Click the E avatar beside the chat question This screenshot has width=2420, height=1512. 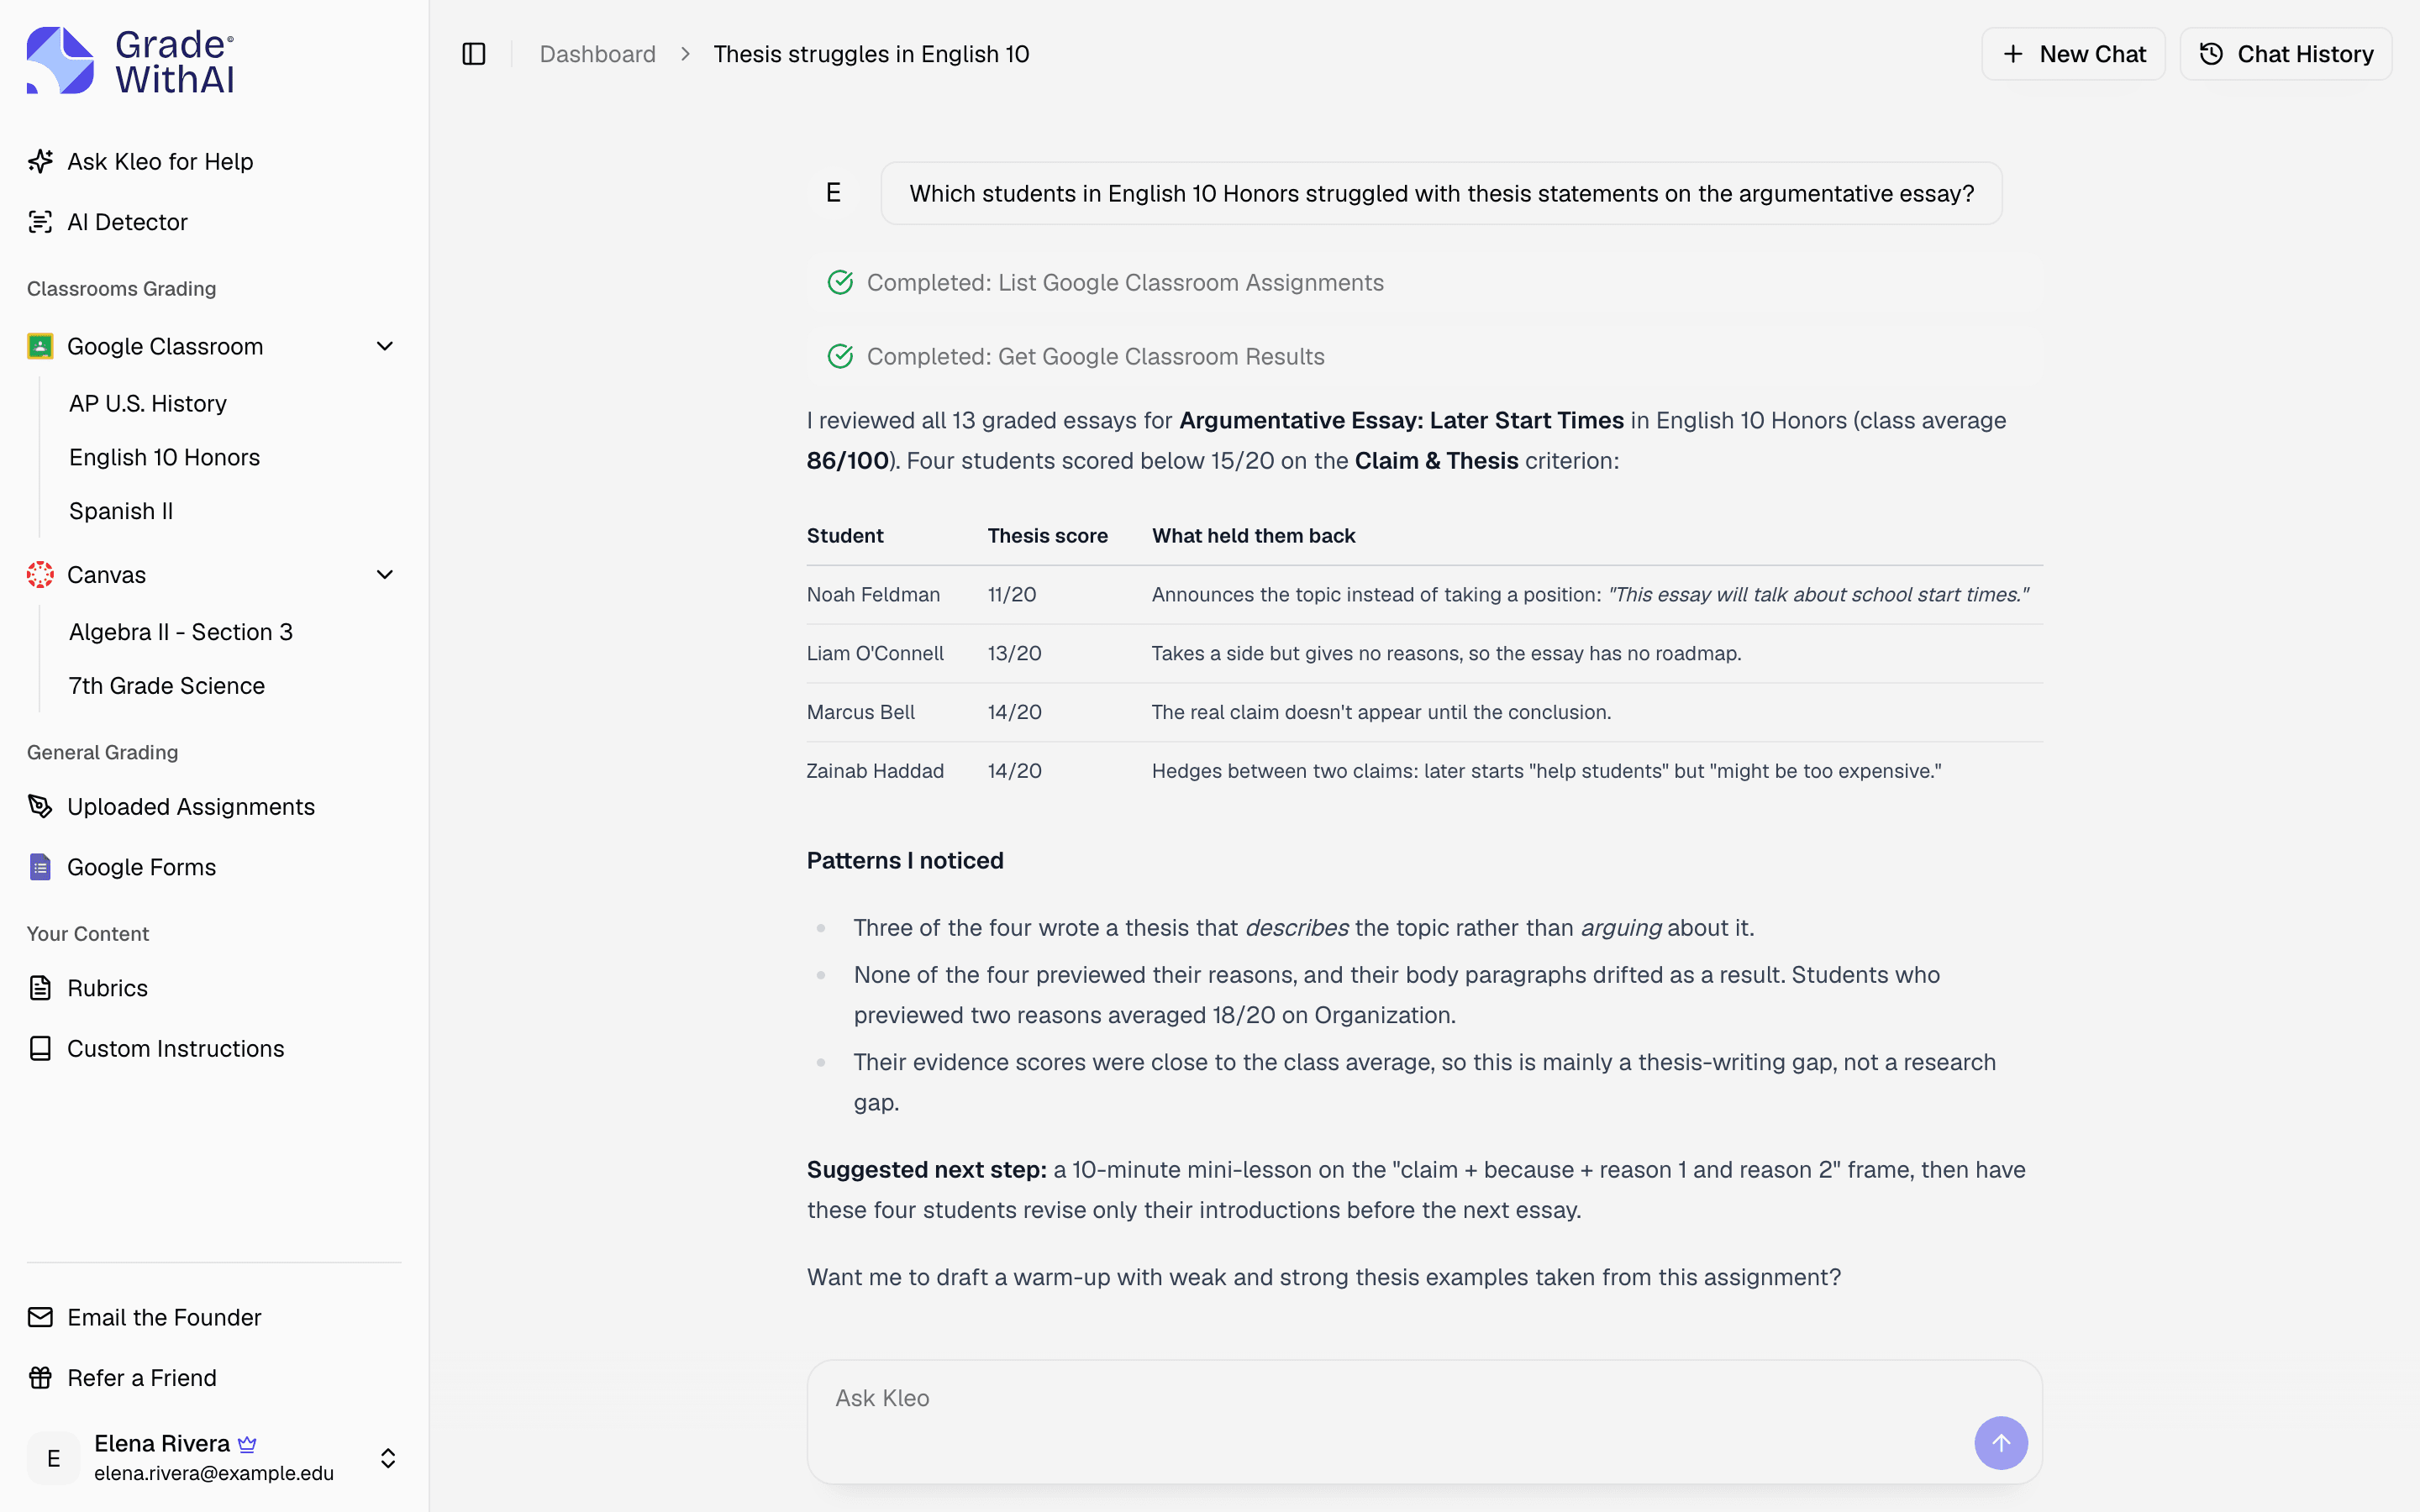833,193
